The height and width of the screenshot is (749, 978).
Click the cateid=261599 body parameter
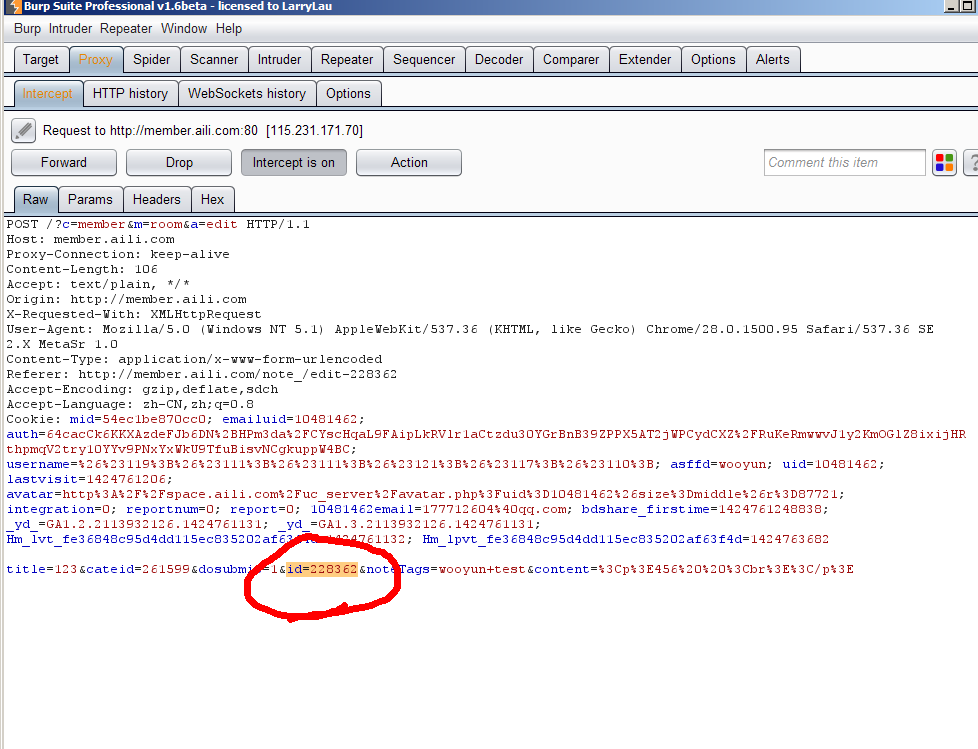click(138, 569)
